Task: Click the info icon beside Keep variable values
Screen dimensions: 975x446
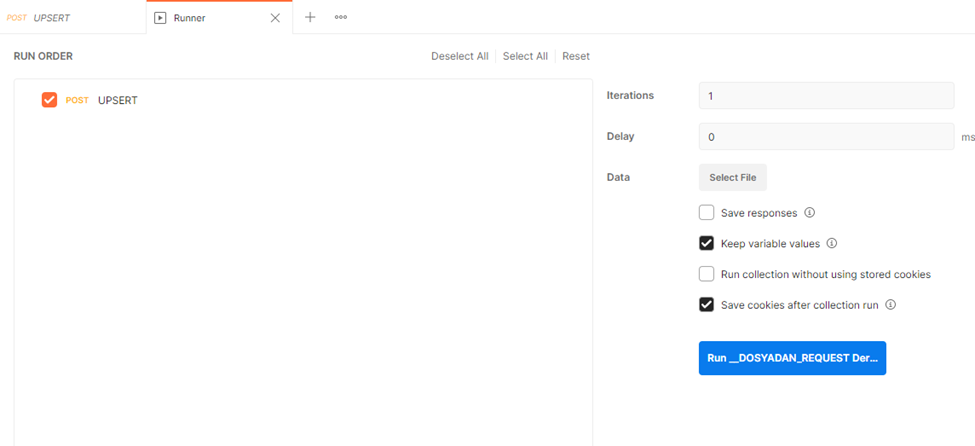Action: click(x=832, y=243)
